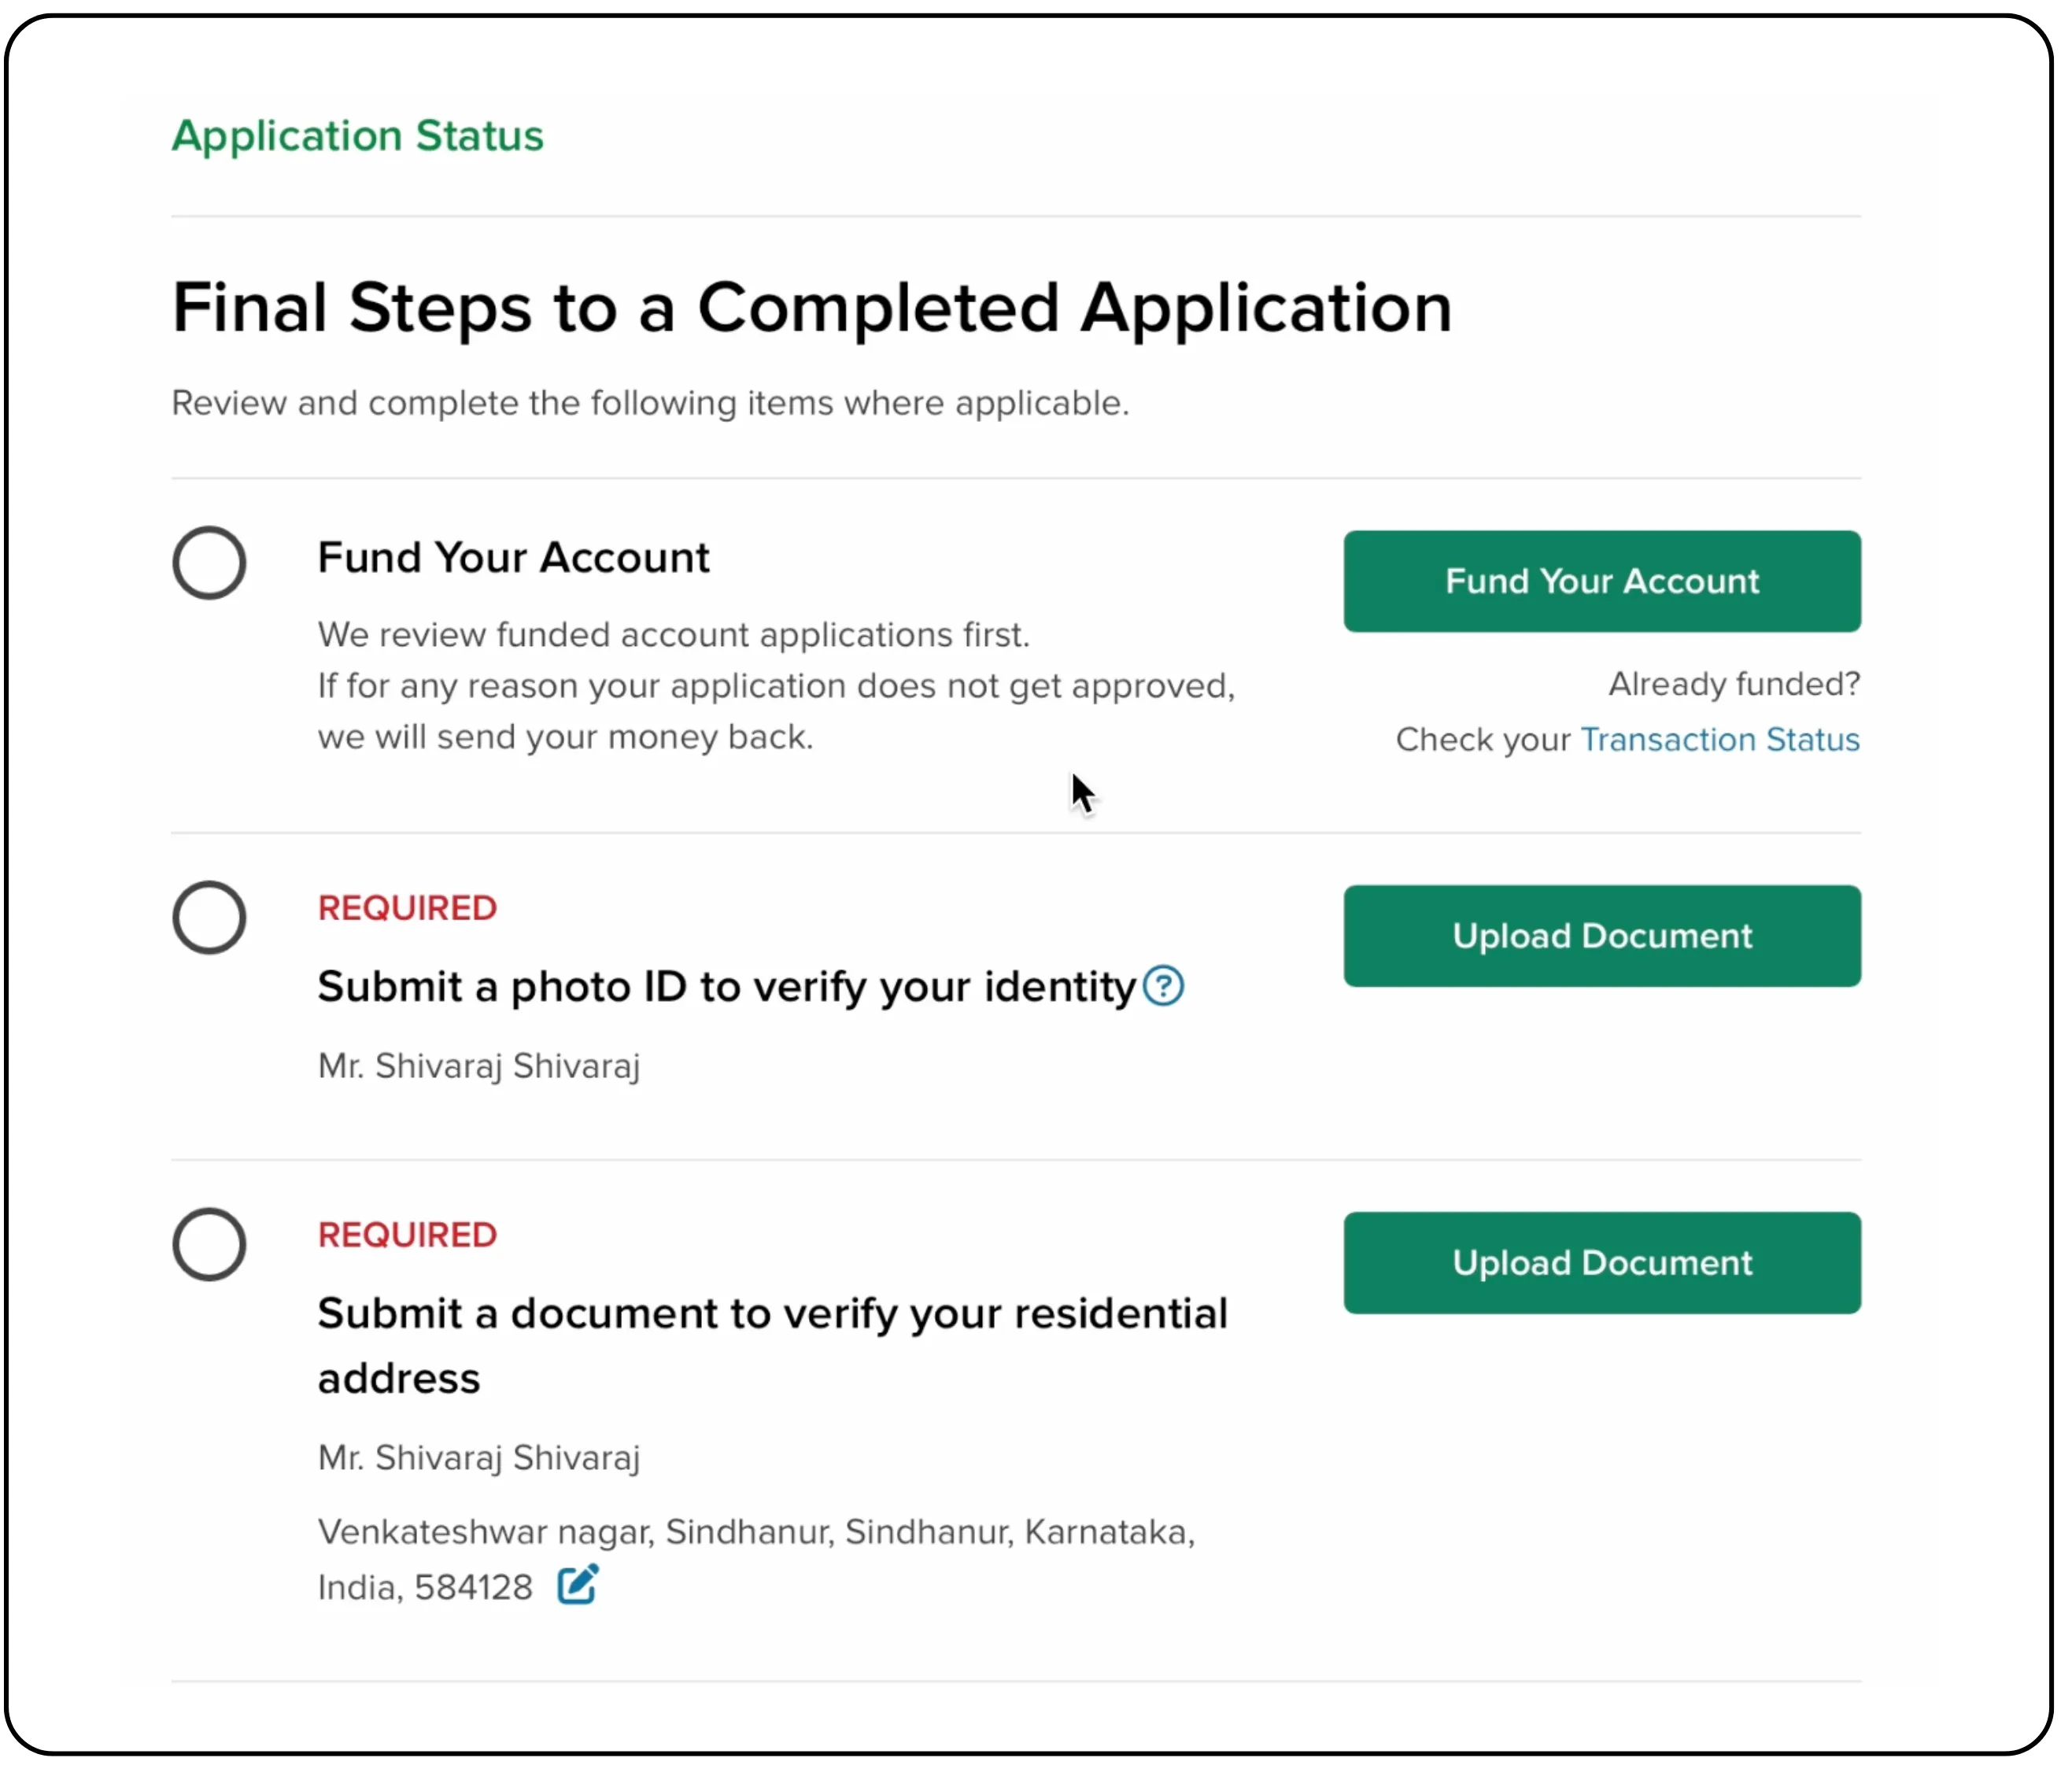Click the REQUIRED label above photo ID item
Viewport: 2072px width, 1769px height.
point(407,908)
